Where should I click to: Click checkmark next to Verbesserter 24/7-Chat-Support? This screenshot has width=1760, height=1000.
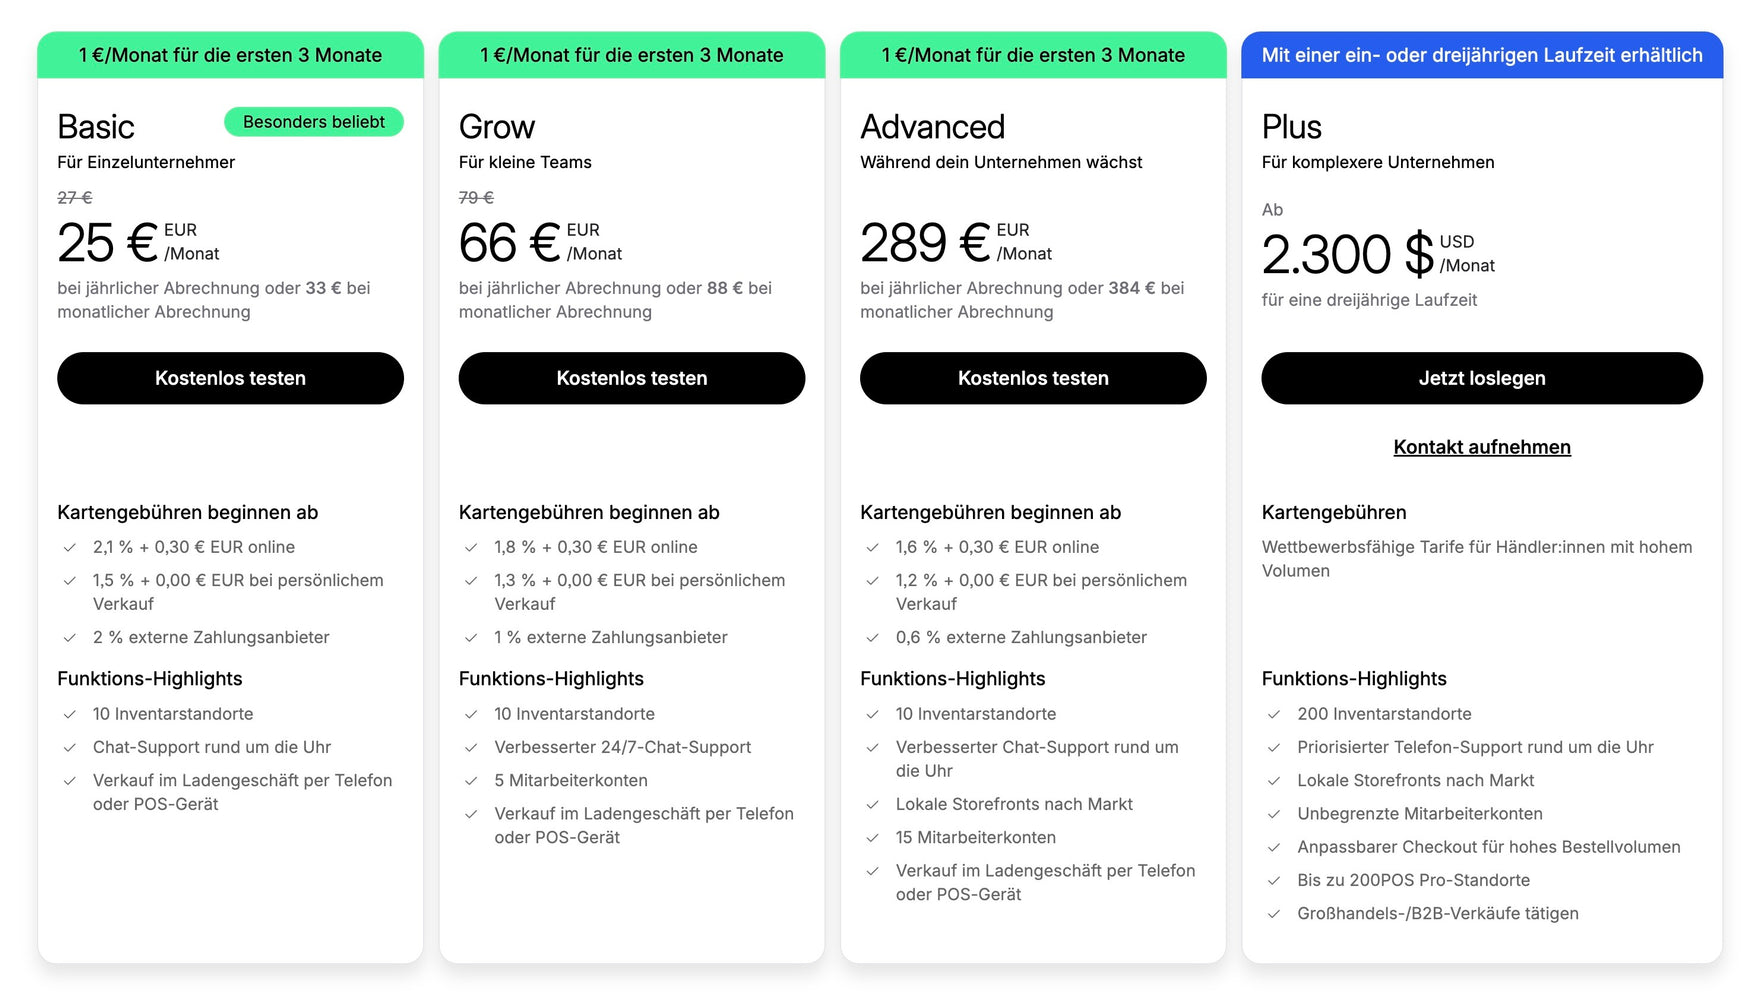click(x=471, y=748)
